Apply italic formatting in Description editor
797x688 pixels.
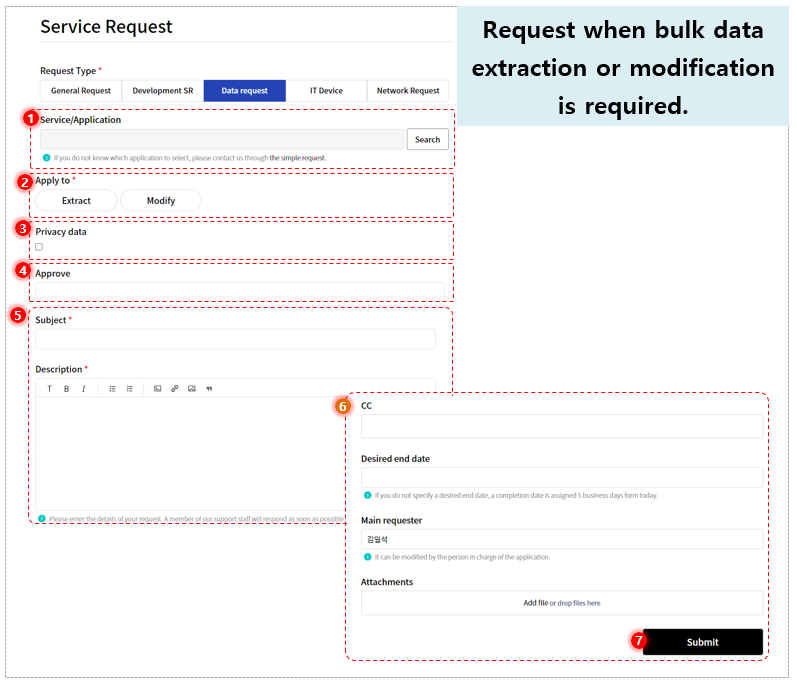tap(83, 389)
